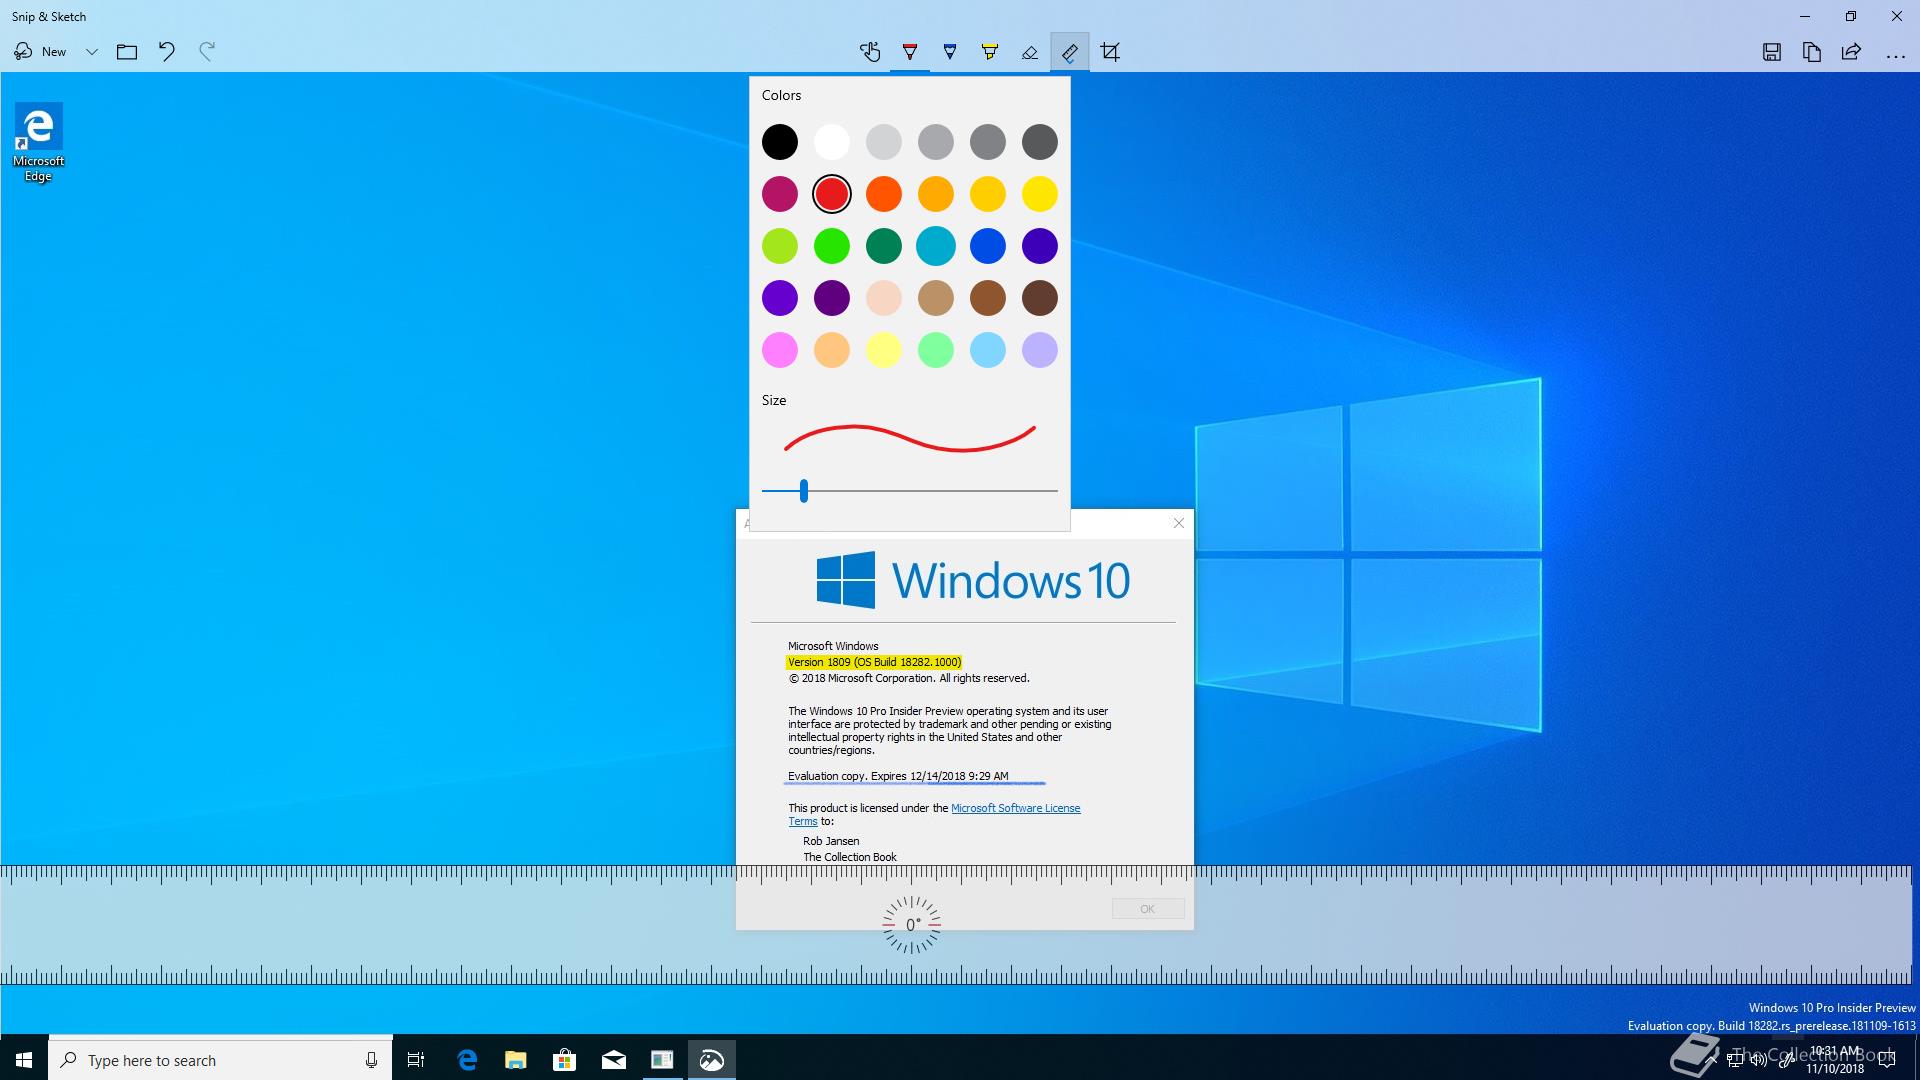Select the blue Pencil tool
1920x1080 pixels.
(950, 52)
